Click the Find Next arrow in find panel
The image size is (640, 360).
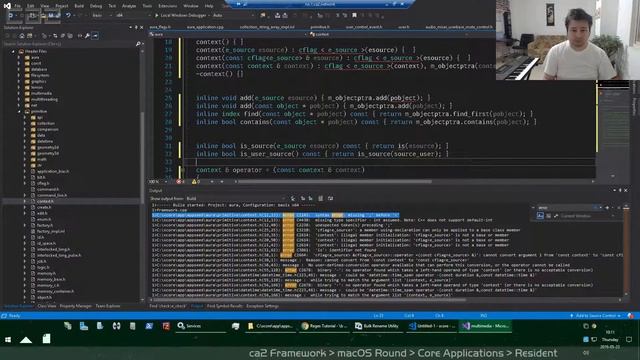607,208
